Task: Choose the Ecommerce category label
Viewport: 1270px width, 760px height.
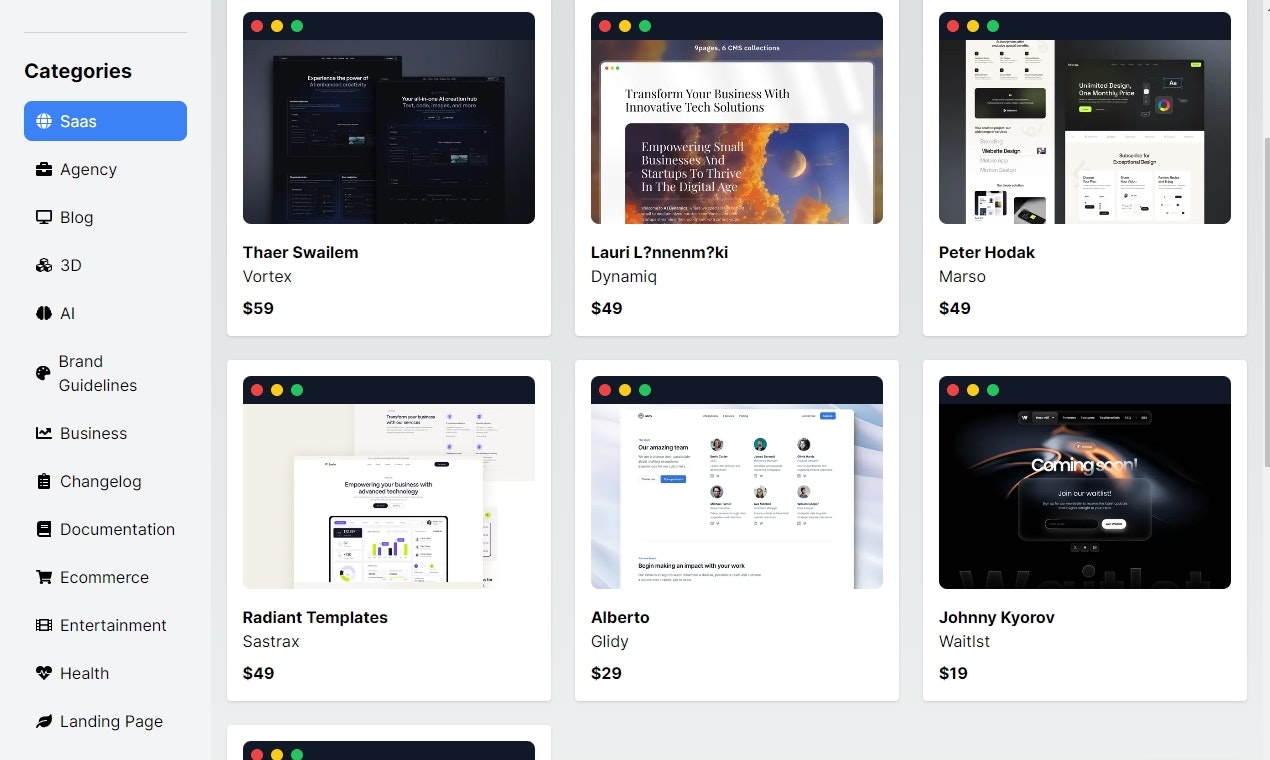Action: point(104,577)
